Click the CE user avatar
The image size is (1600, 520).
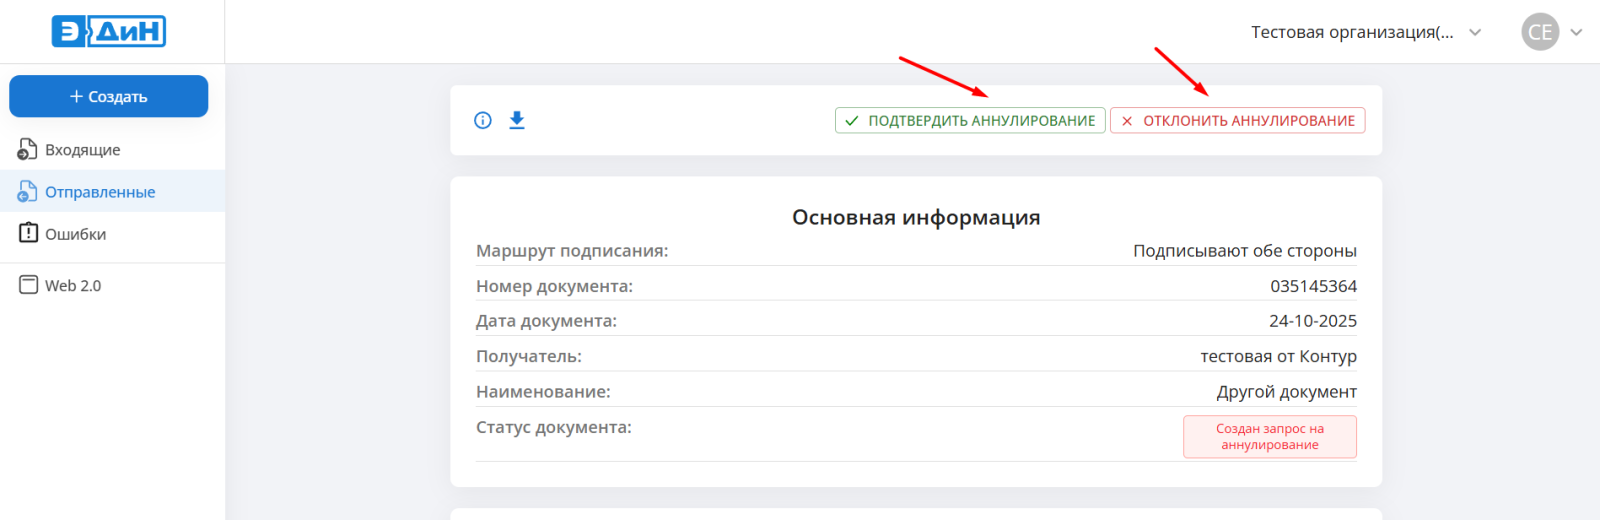[1540, 32]
